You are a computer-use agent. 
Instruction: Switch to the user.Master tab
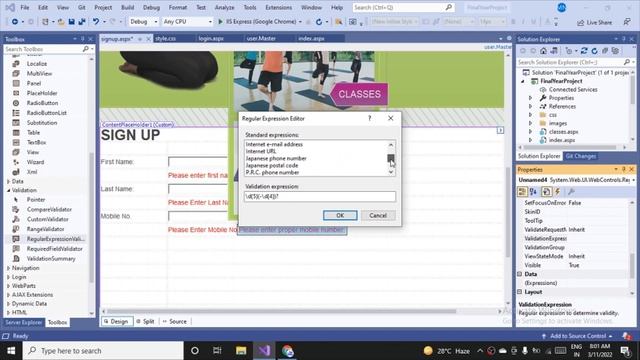pos(261,38)
